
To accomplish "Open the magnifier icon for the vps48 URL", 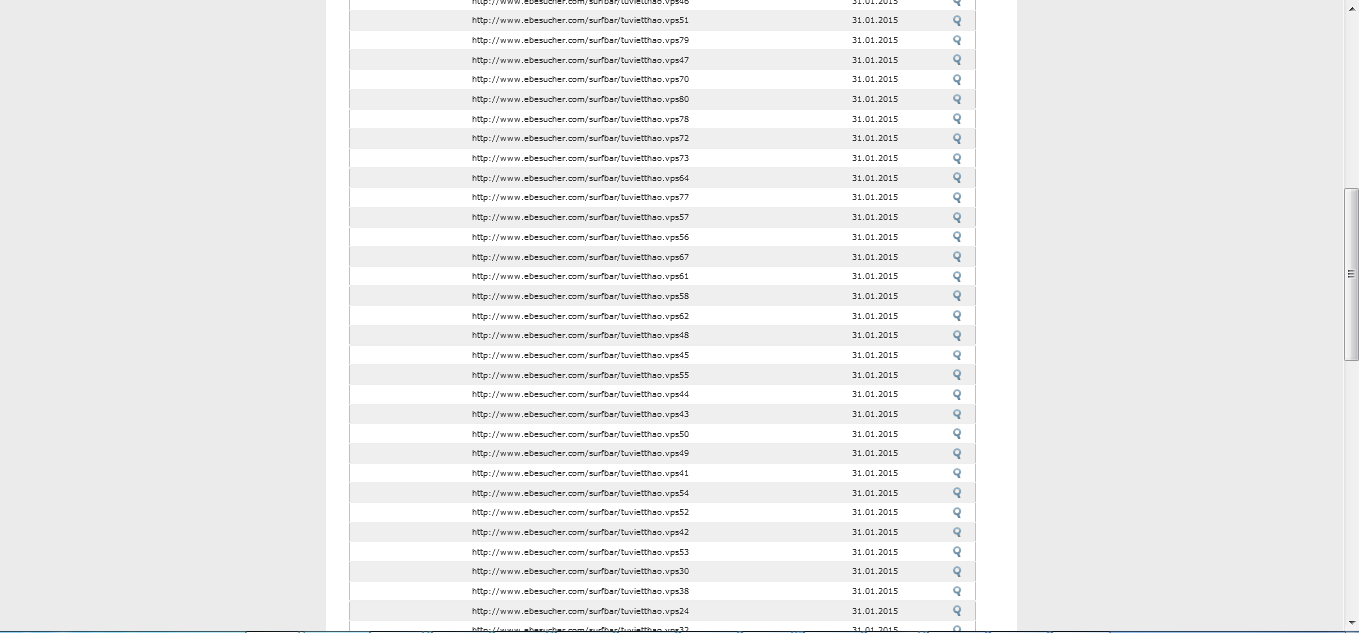I will 957,336.
